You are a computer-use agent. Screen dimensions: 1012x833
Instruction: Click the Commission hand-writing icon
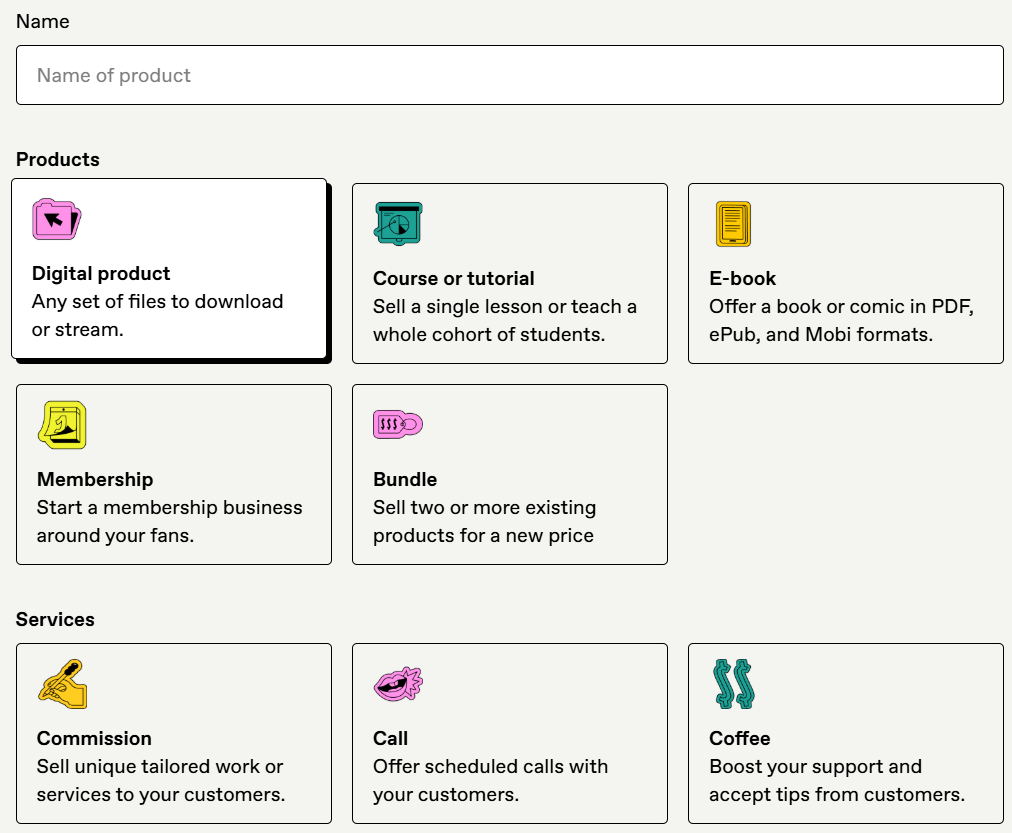tap(62, 684)
